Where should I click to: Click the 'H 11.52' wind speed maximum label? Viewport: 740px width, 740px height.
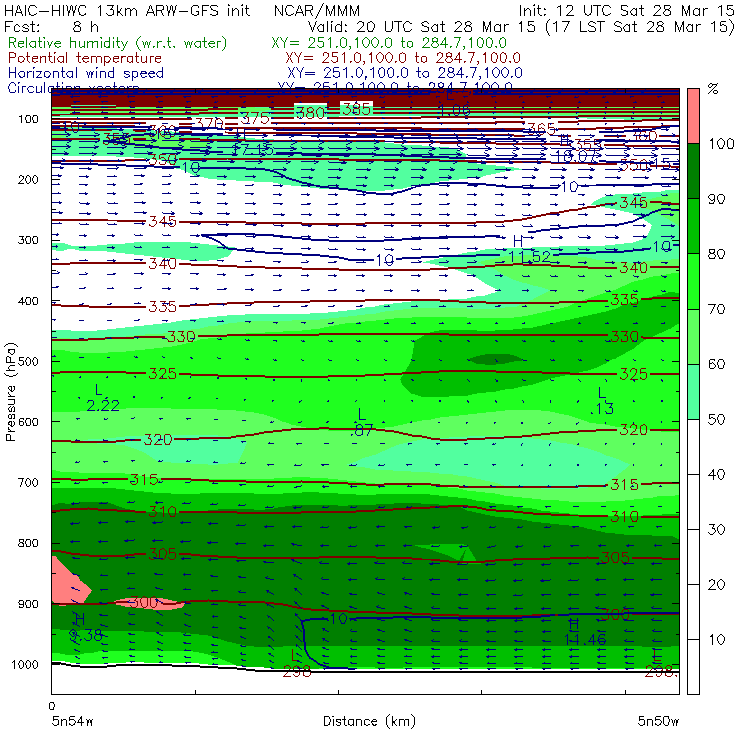click(529, 249)
